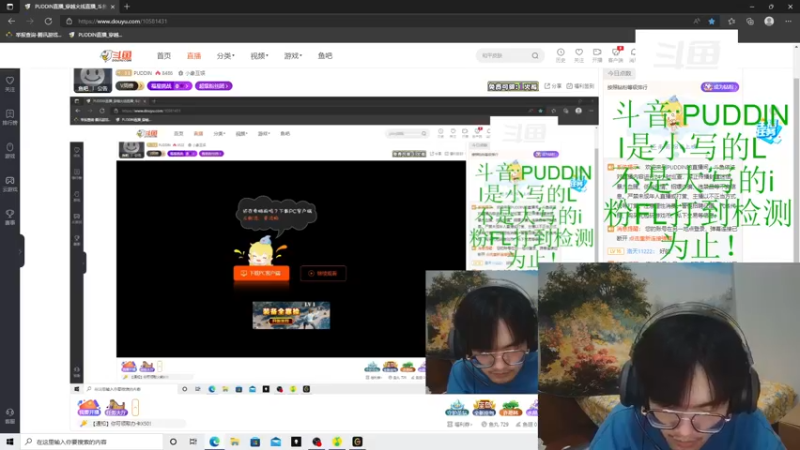The height and width of the screenshot is (450, 800).
Task: Open the PUDDIN直播 bookmark in the favorites bar
Action: tap(96, 35)
